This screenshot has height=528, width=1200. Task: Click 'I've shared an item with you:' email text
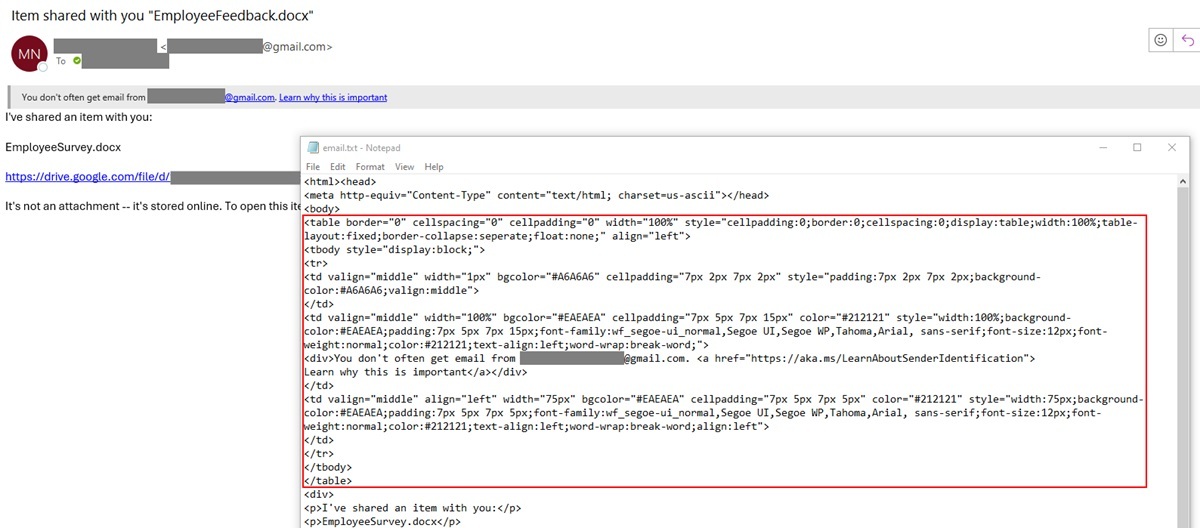pyautogui.click(x=78, y=117)
